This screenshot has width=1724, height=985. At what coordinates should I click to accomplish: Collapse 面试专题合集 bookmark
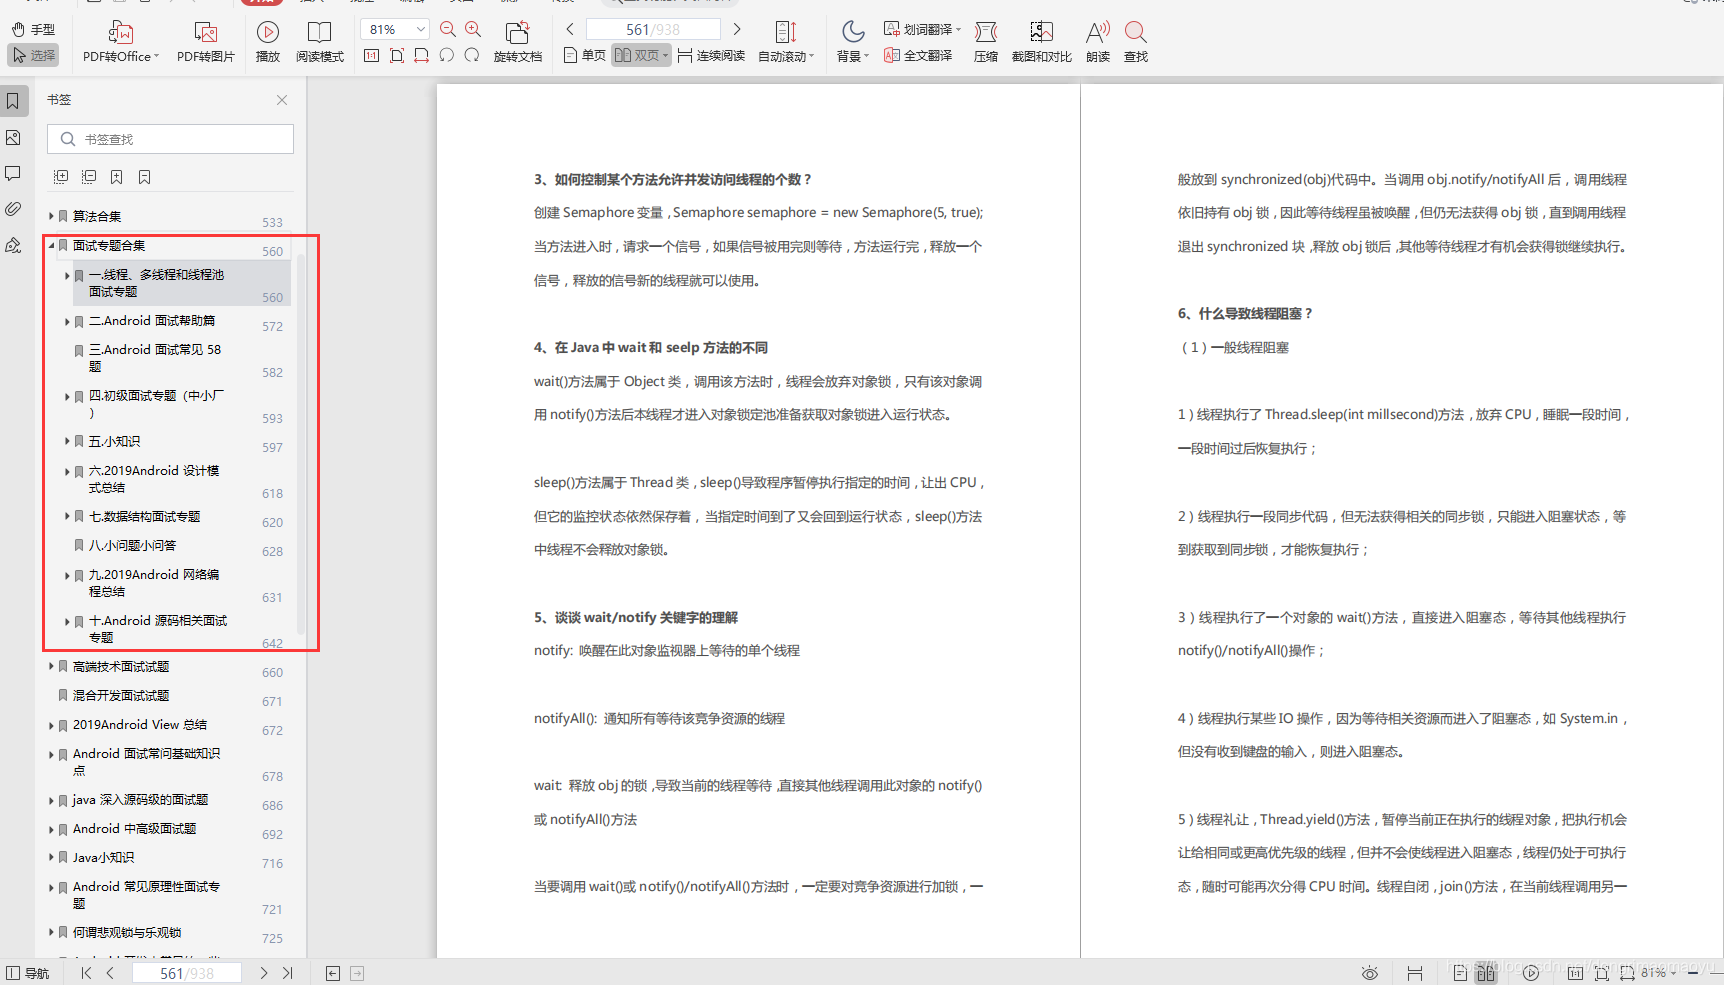point(51,245)
